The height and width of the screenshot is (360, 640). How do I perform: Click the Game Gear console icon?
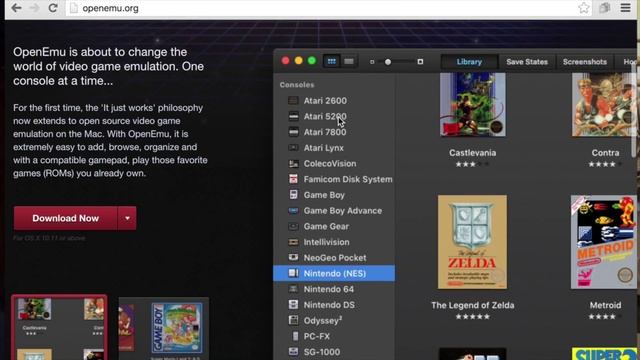click(293, 226)
